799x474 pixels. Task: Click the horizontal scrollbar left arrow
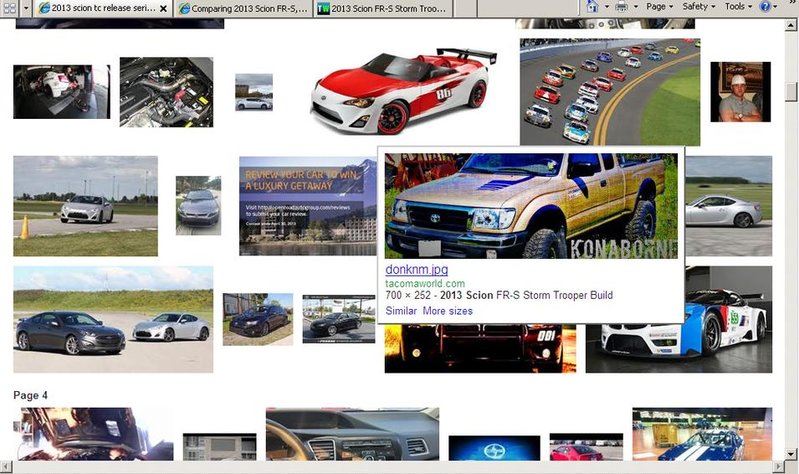pyautogui.click(x=6, y=466)
